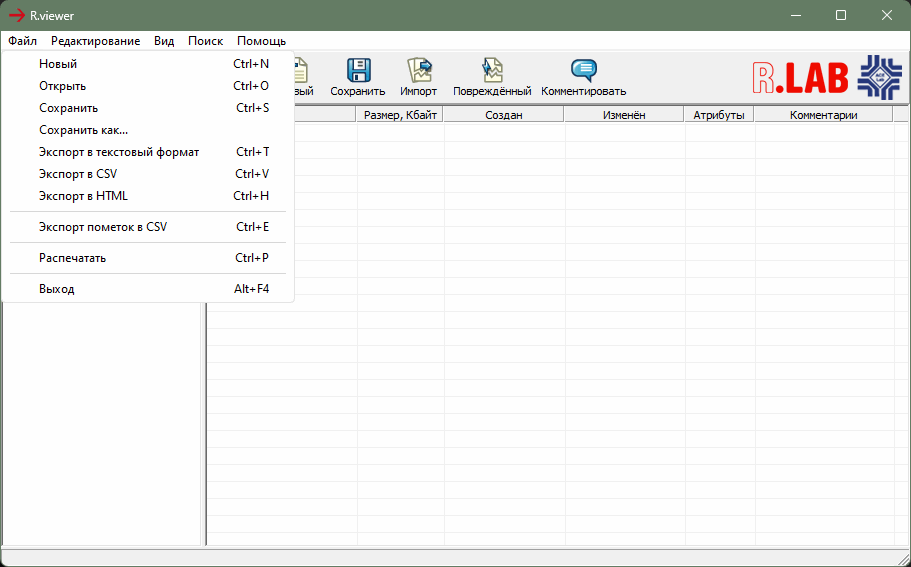Click the Повреждённый toolbar icon
Image resolution: width=911 pixels, height=567 pixels.
pyautogui.click(x=492, y=70)
